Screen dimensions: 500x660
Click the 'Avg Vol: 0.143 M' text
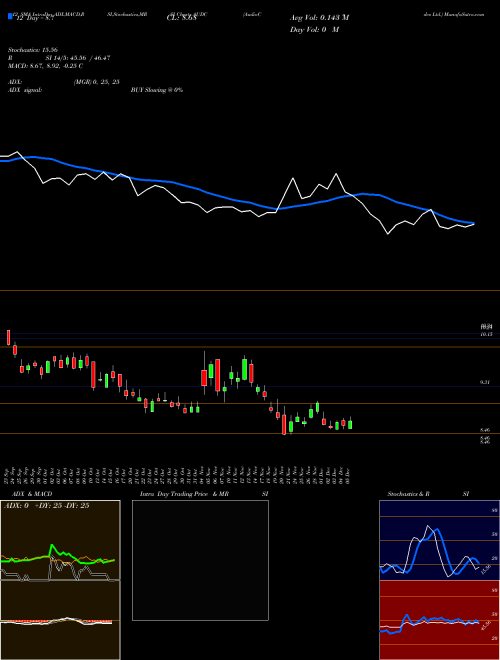tap(319, 18)
